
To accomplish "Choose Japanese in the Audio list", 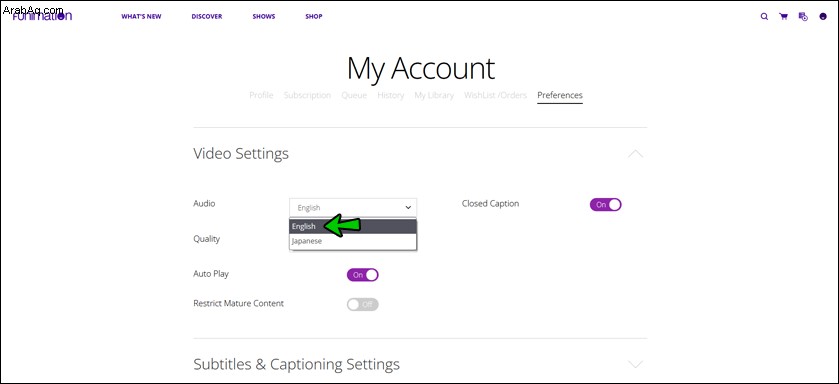I will (x=353, y=241).
